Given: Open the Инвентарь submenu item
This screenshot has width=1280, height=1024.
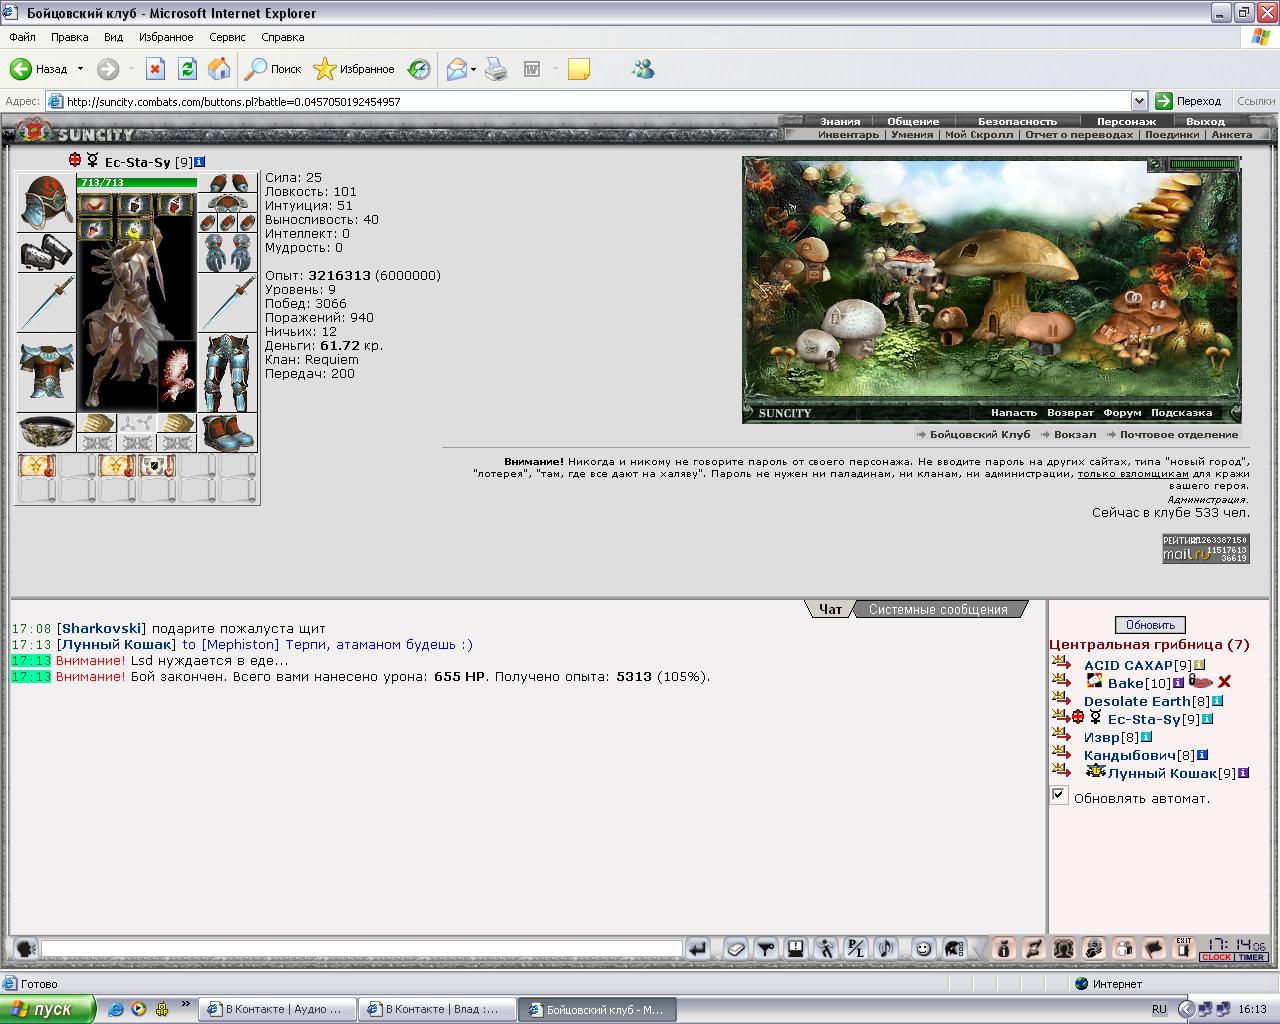Looking at the screenshot, I should tap(848, 134).
